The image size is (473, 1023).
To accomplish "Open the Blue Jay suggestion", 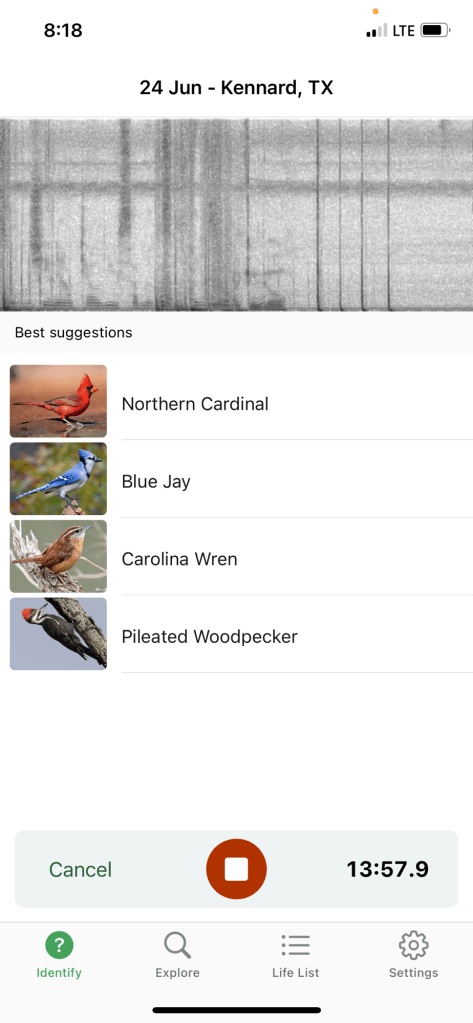I will (x=236, y=479).
